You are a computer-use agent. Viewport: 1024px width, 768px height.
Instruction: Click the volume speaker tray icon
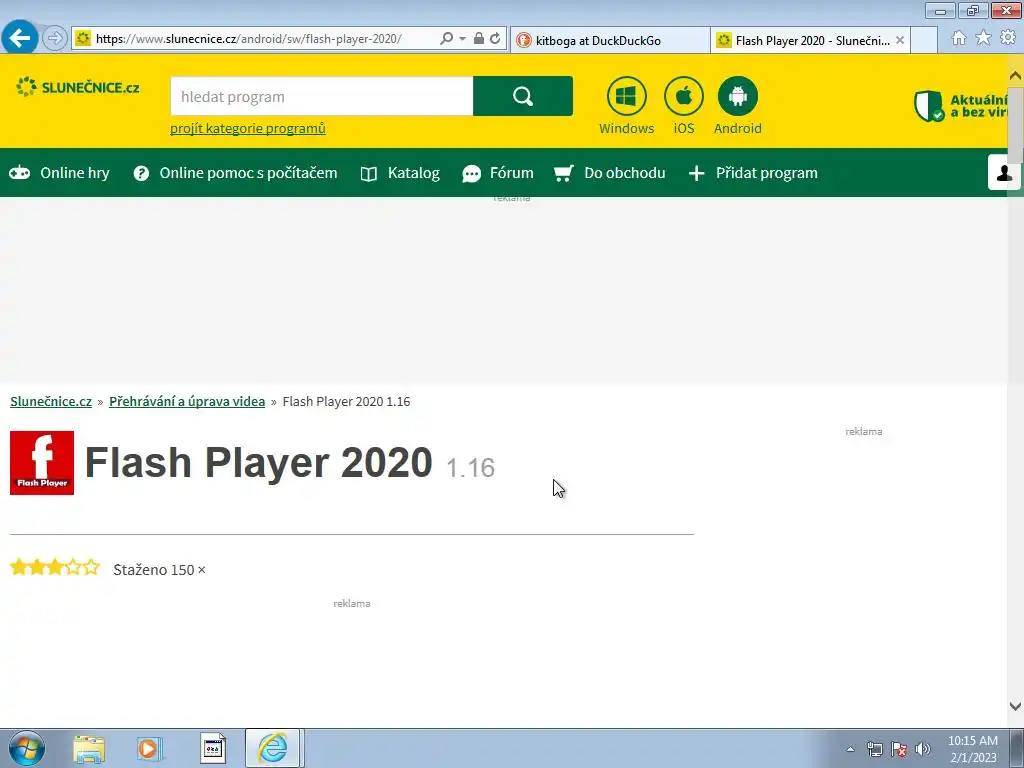(923, 749)
